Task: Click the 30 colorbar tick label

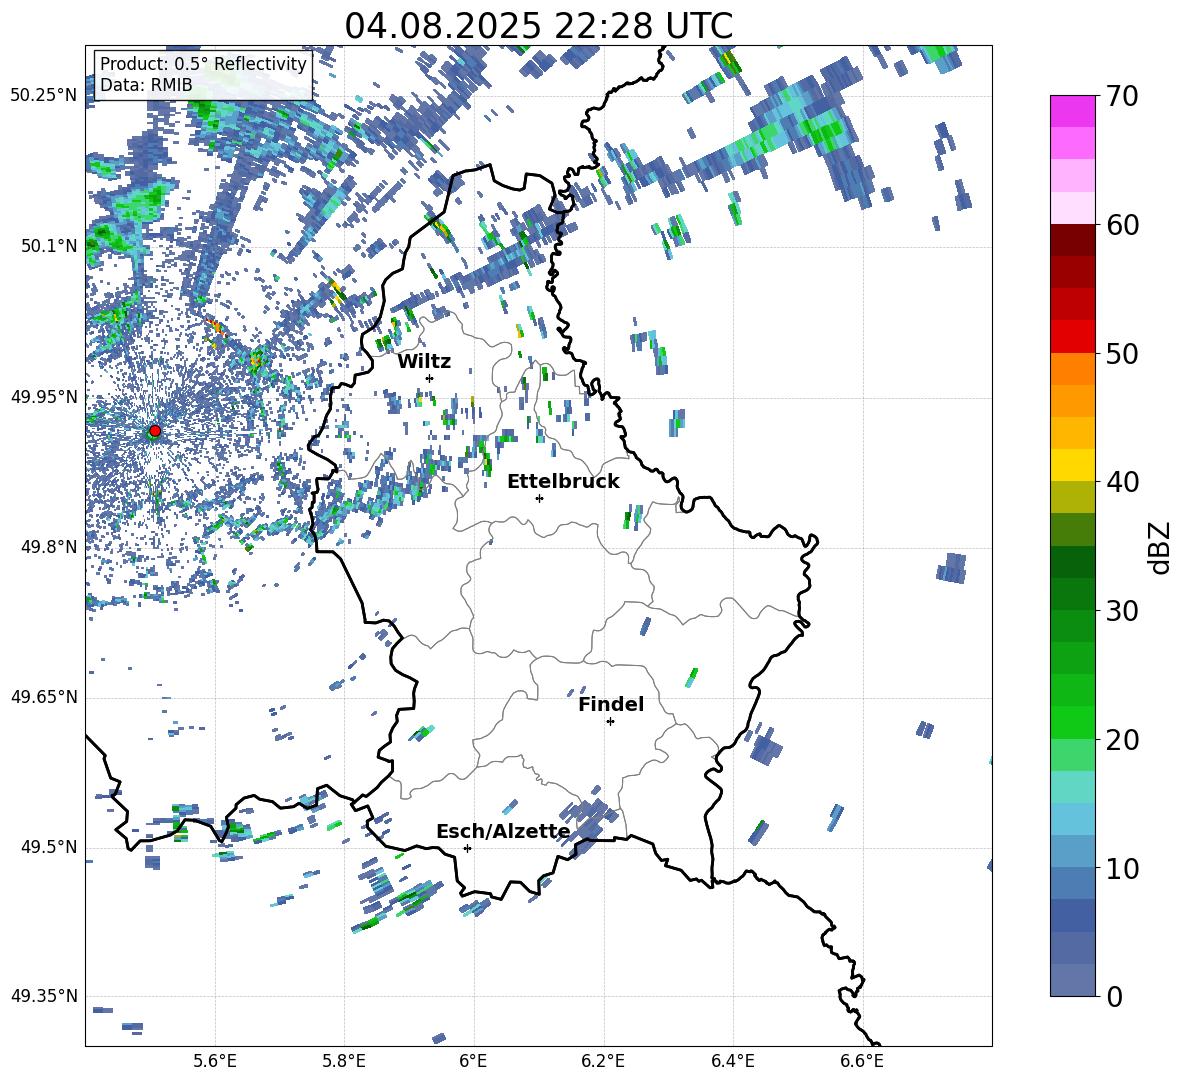Action: pyautogui.click(x=1122, y=611)
